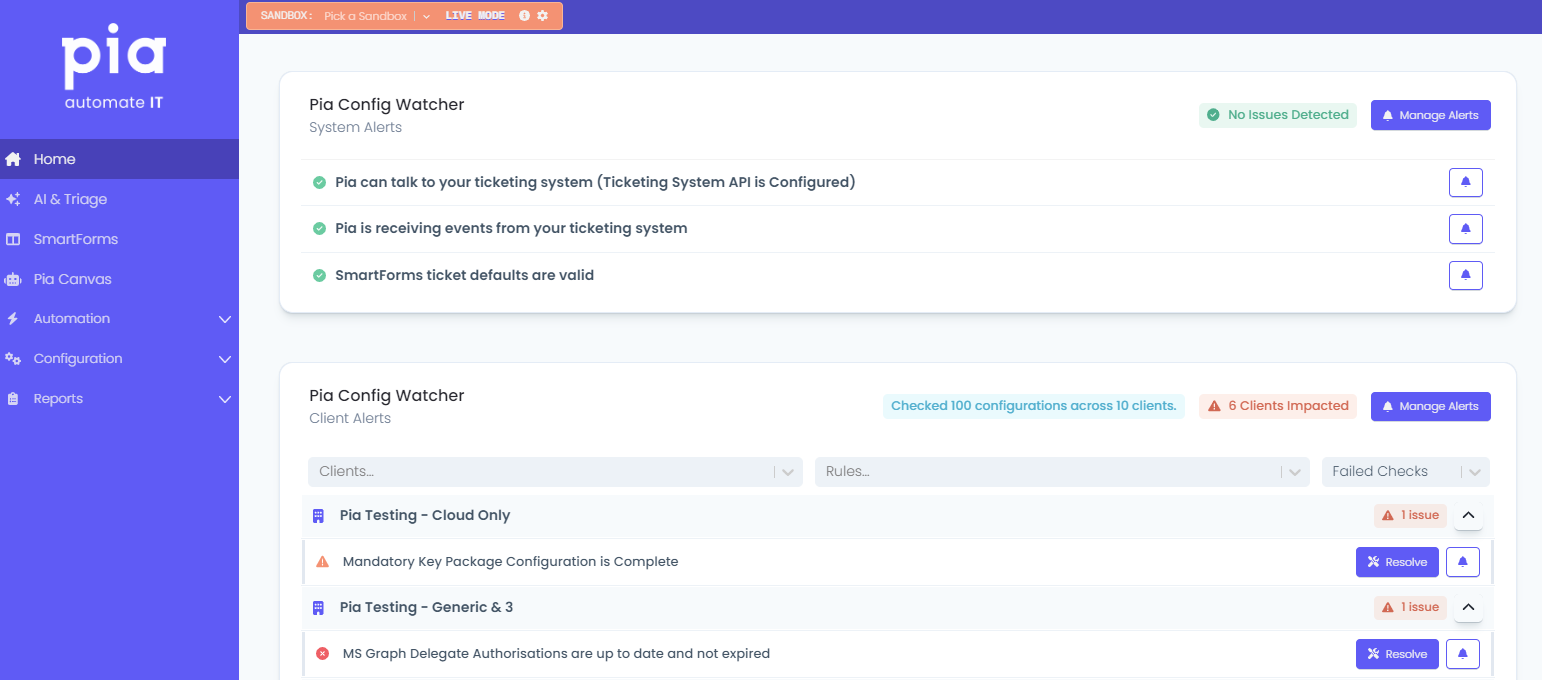
Task: Collapse the Pia Testing - Generic & 3 group
Action: click(x=1468, y=608)
